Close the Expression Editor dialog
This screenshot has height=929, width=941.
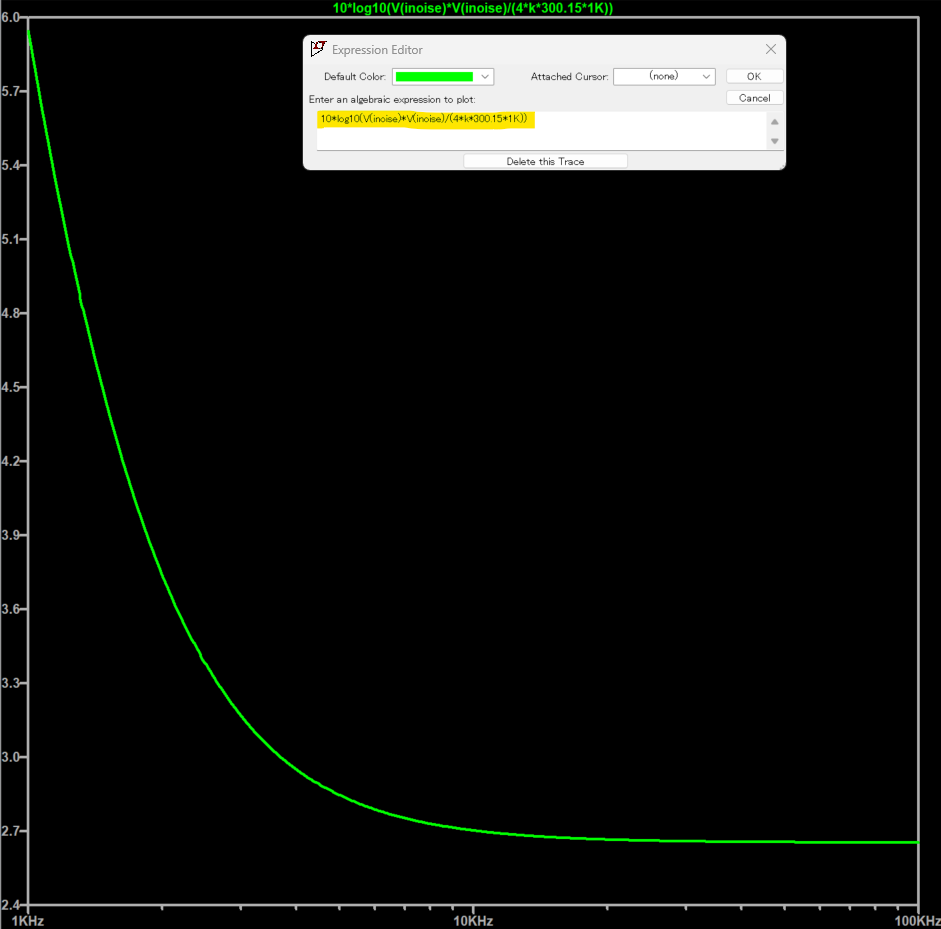(x=770, y=49)
